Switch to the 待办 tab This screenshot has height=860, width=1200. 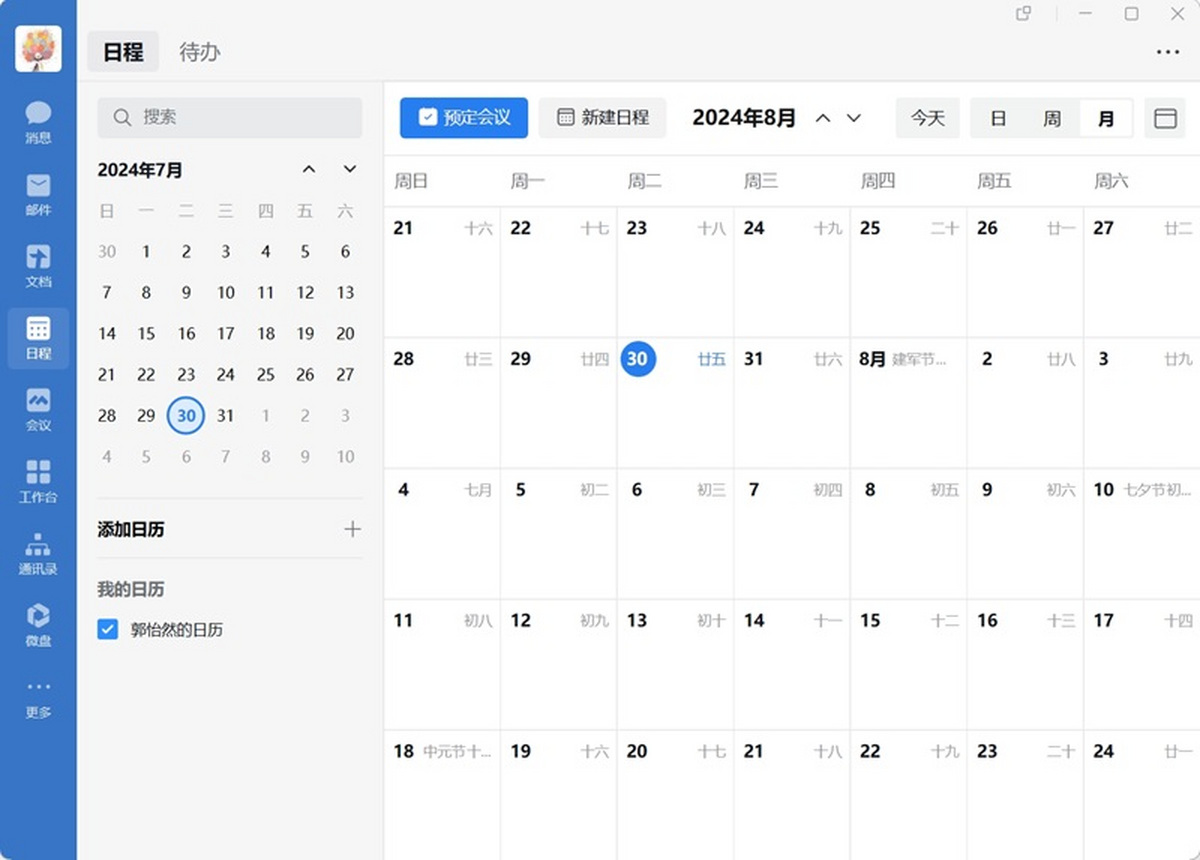pyautogui.click(x=199, y=52)
